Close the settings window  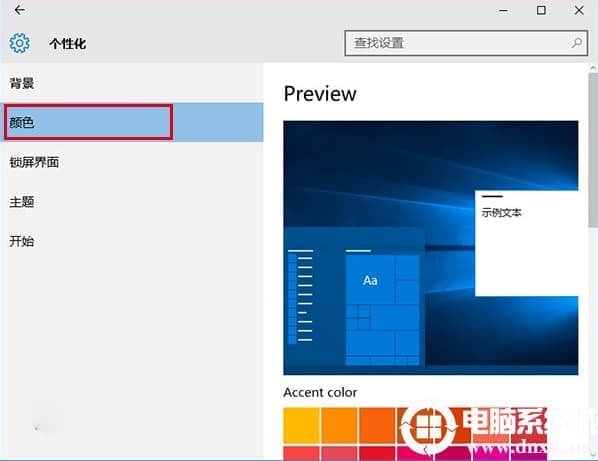click(x=579, y=10)
